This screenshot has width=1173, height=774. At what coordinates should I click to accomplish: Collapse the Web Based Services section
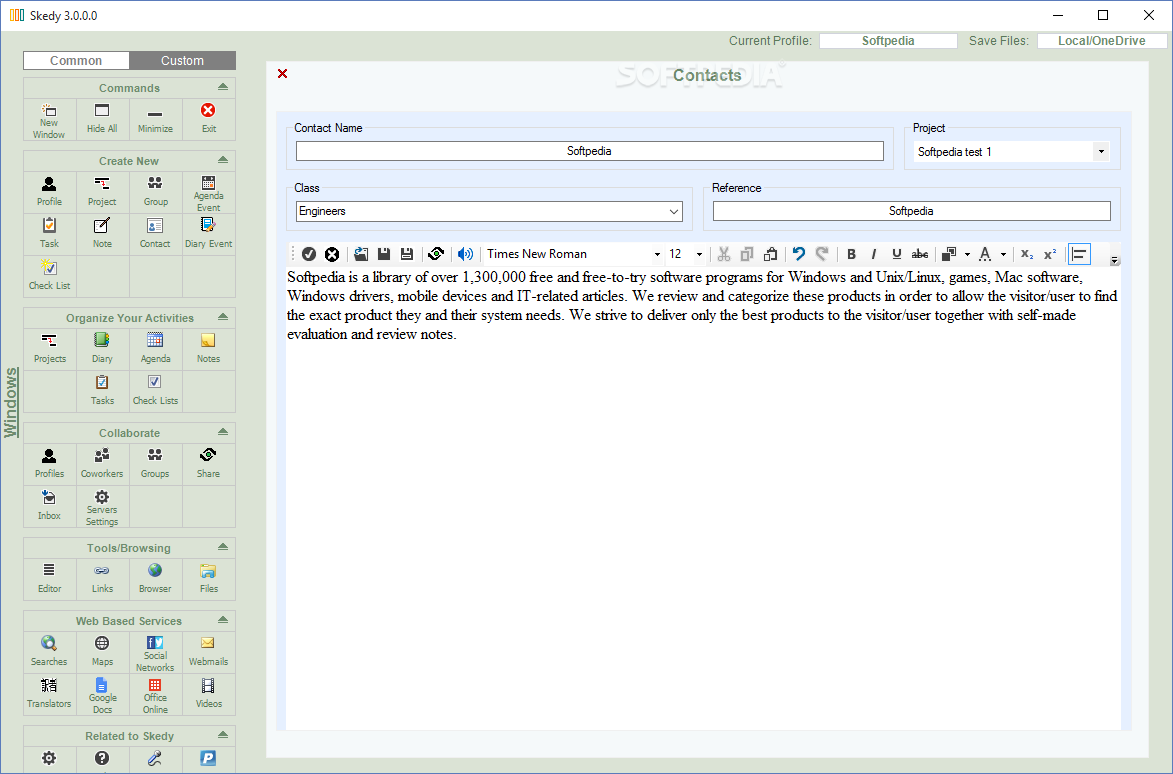pos(223,620)
